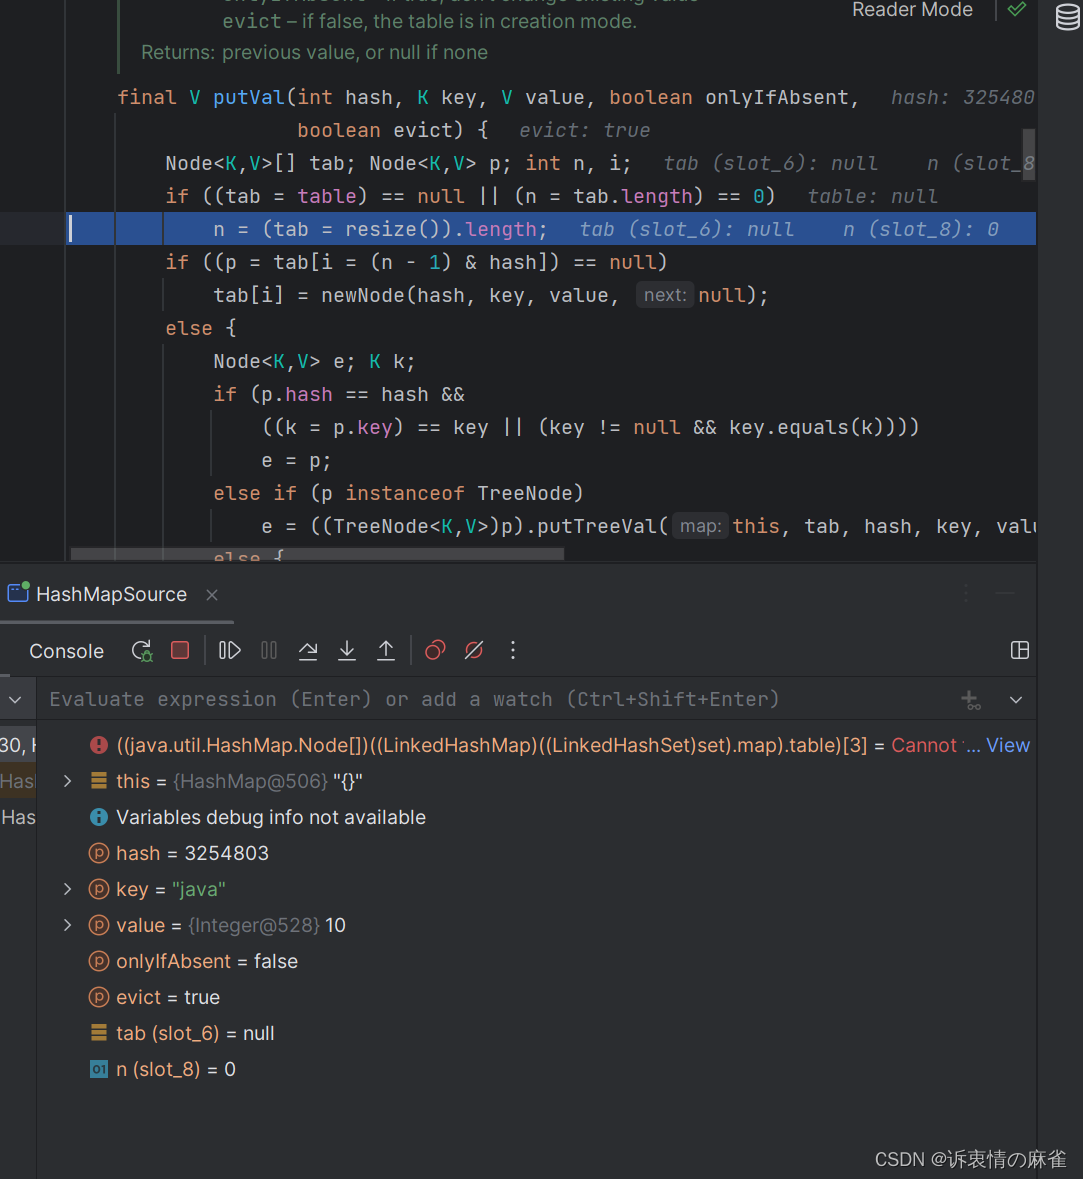Click the highlighted resize() execution line

pos(551,229)
